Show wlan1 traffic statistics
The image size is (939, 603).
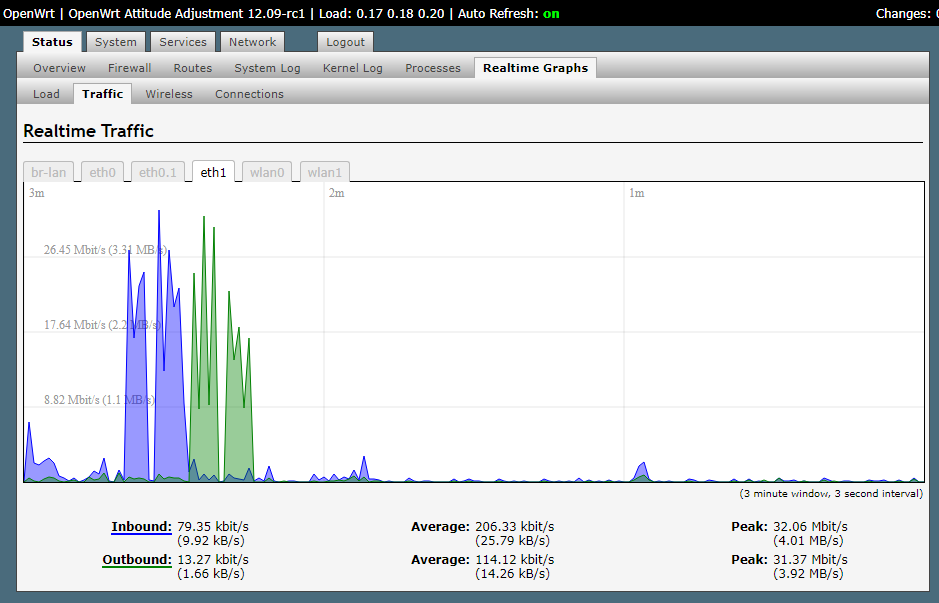tap(324, 171)
